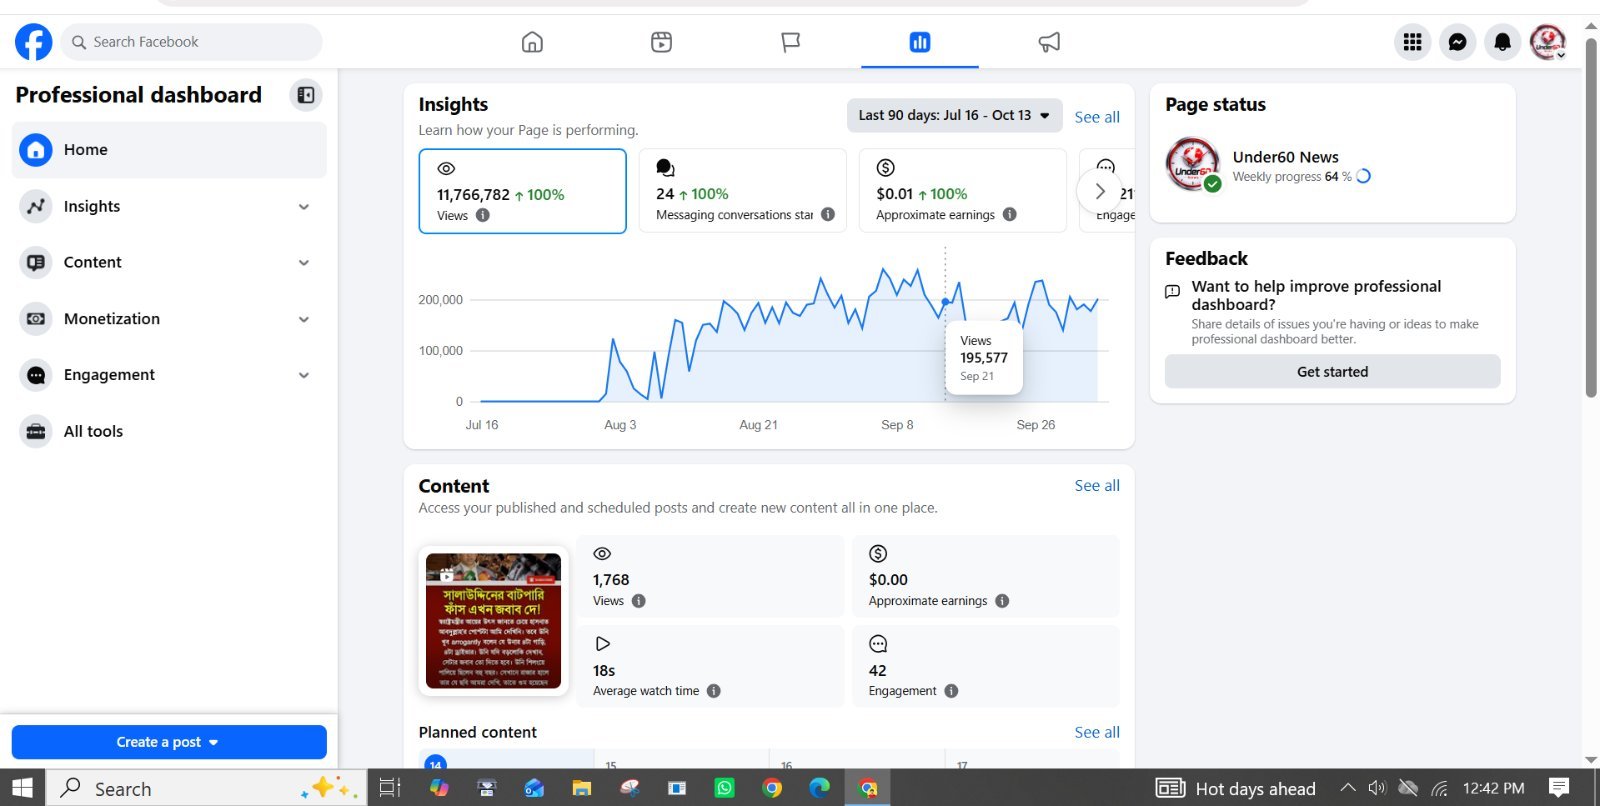
Task: Click the Search Facebook field
Action: [192, 42]
